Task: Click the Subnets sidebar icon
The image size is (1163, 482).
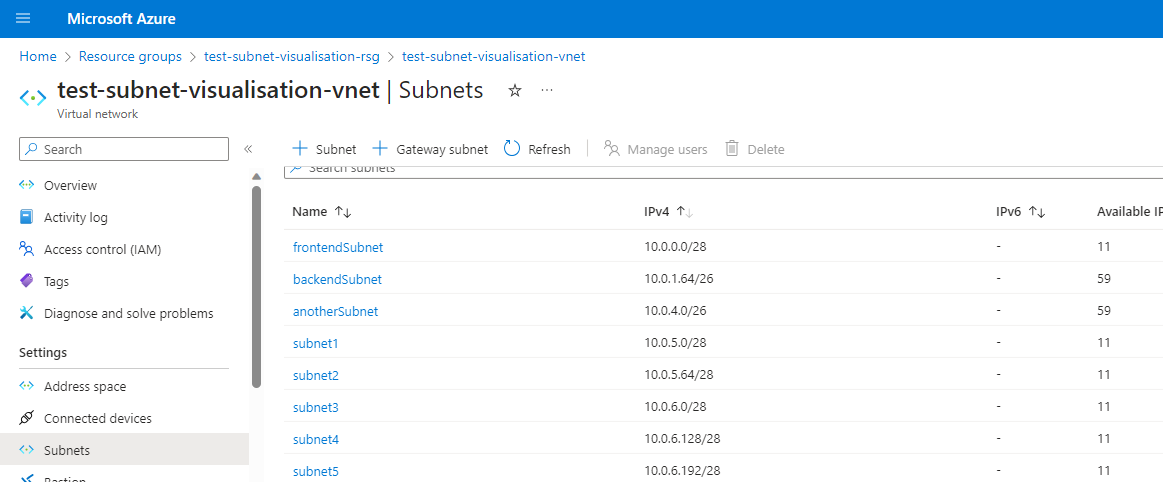Action: coord(27,450)
